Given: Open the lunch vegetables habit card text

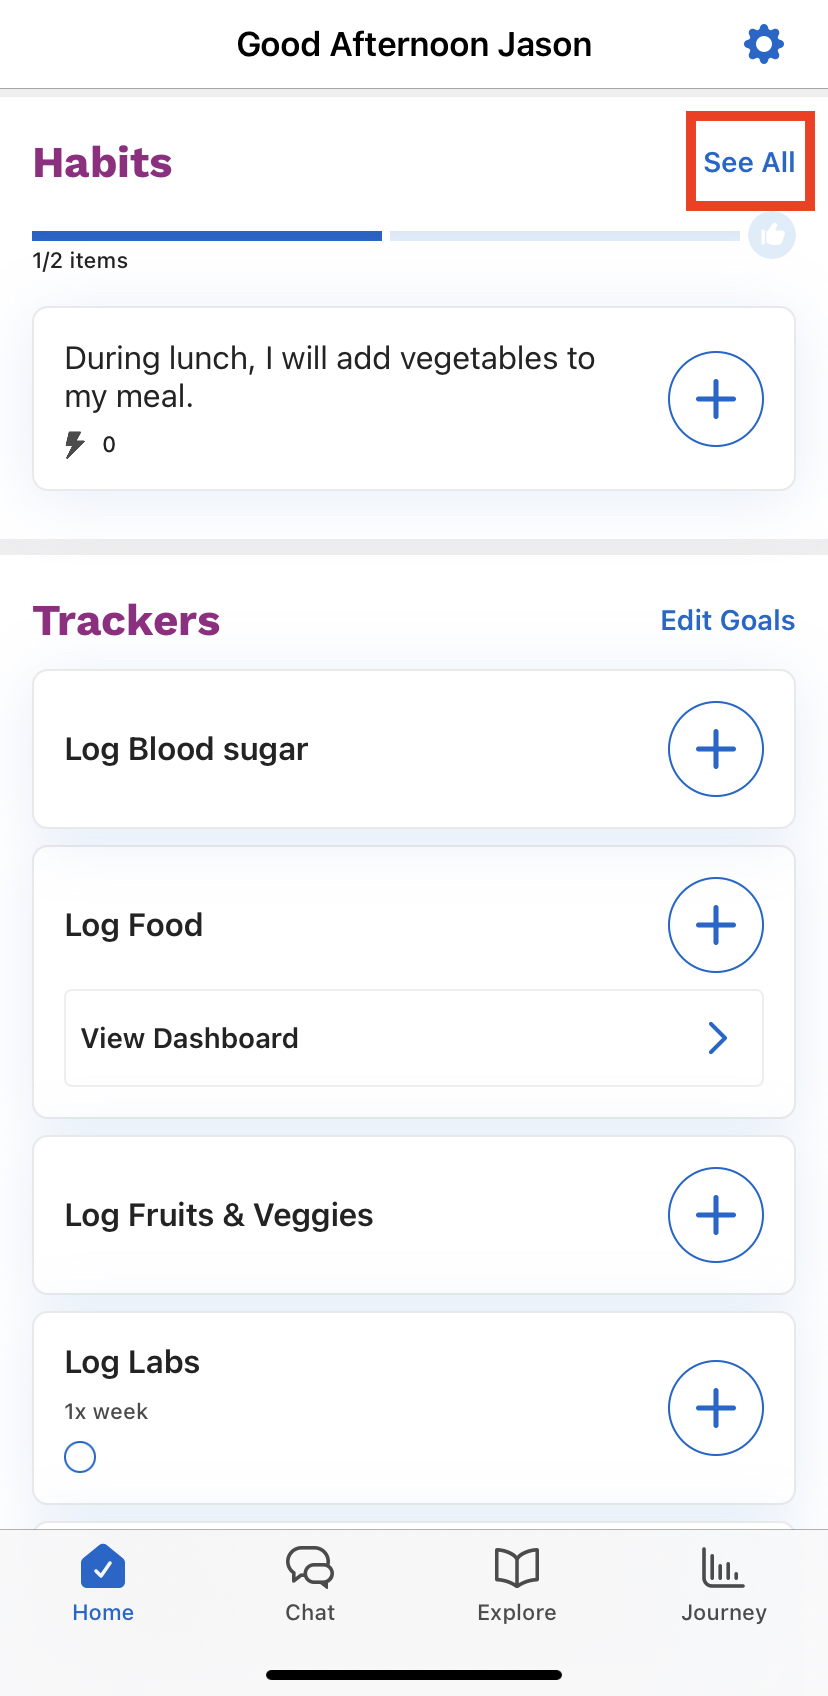Looking at the screenshot, I should (330, 377).
